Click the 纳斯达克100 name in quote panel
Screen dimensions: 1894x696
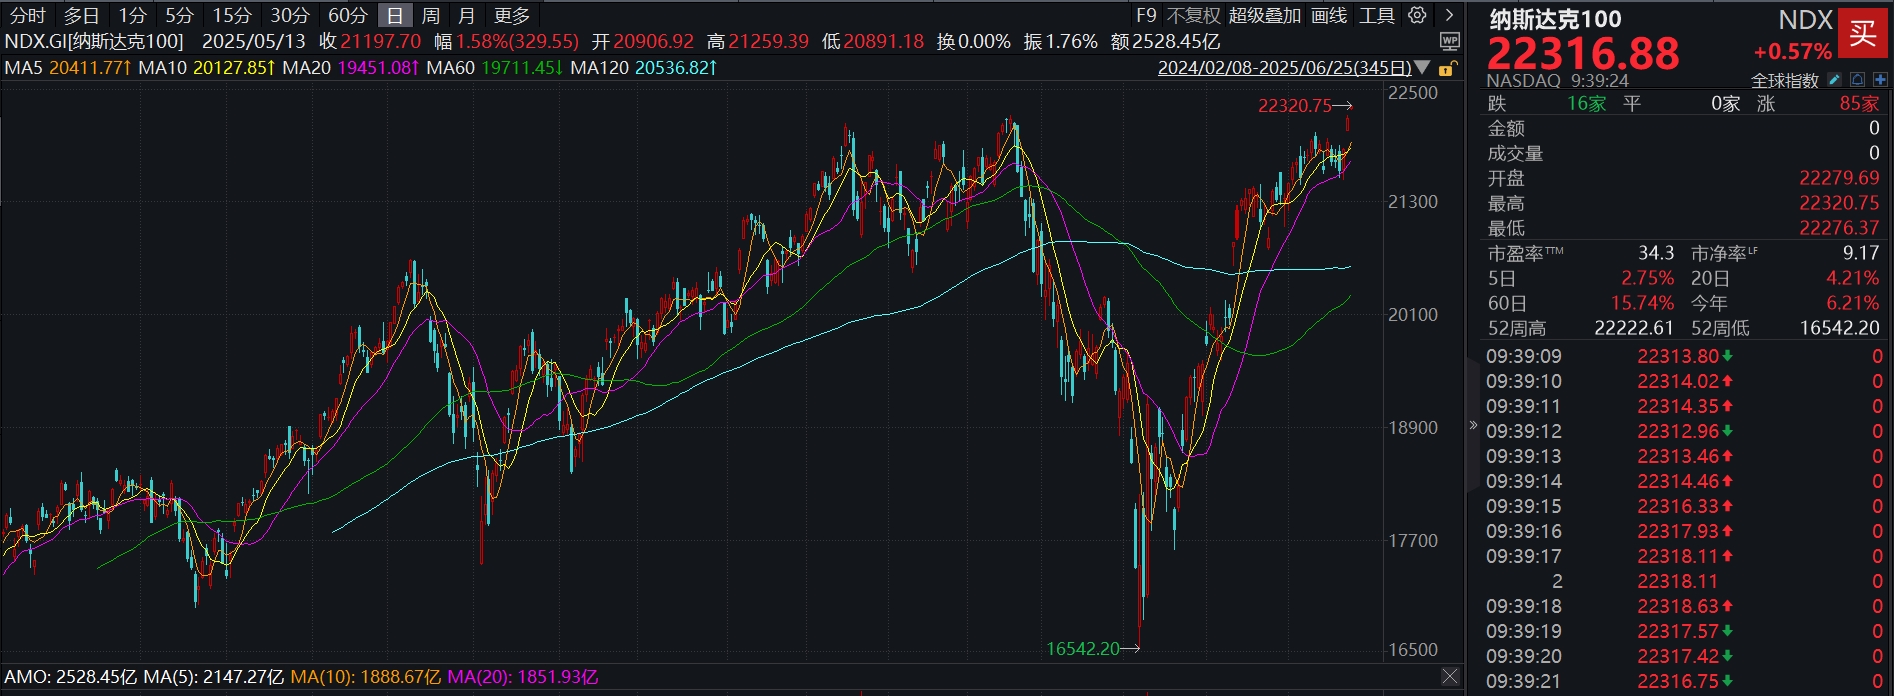point(1556,19)
